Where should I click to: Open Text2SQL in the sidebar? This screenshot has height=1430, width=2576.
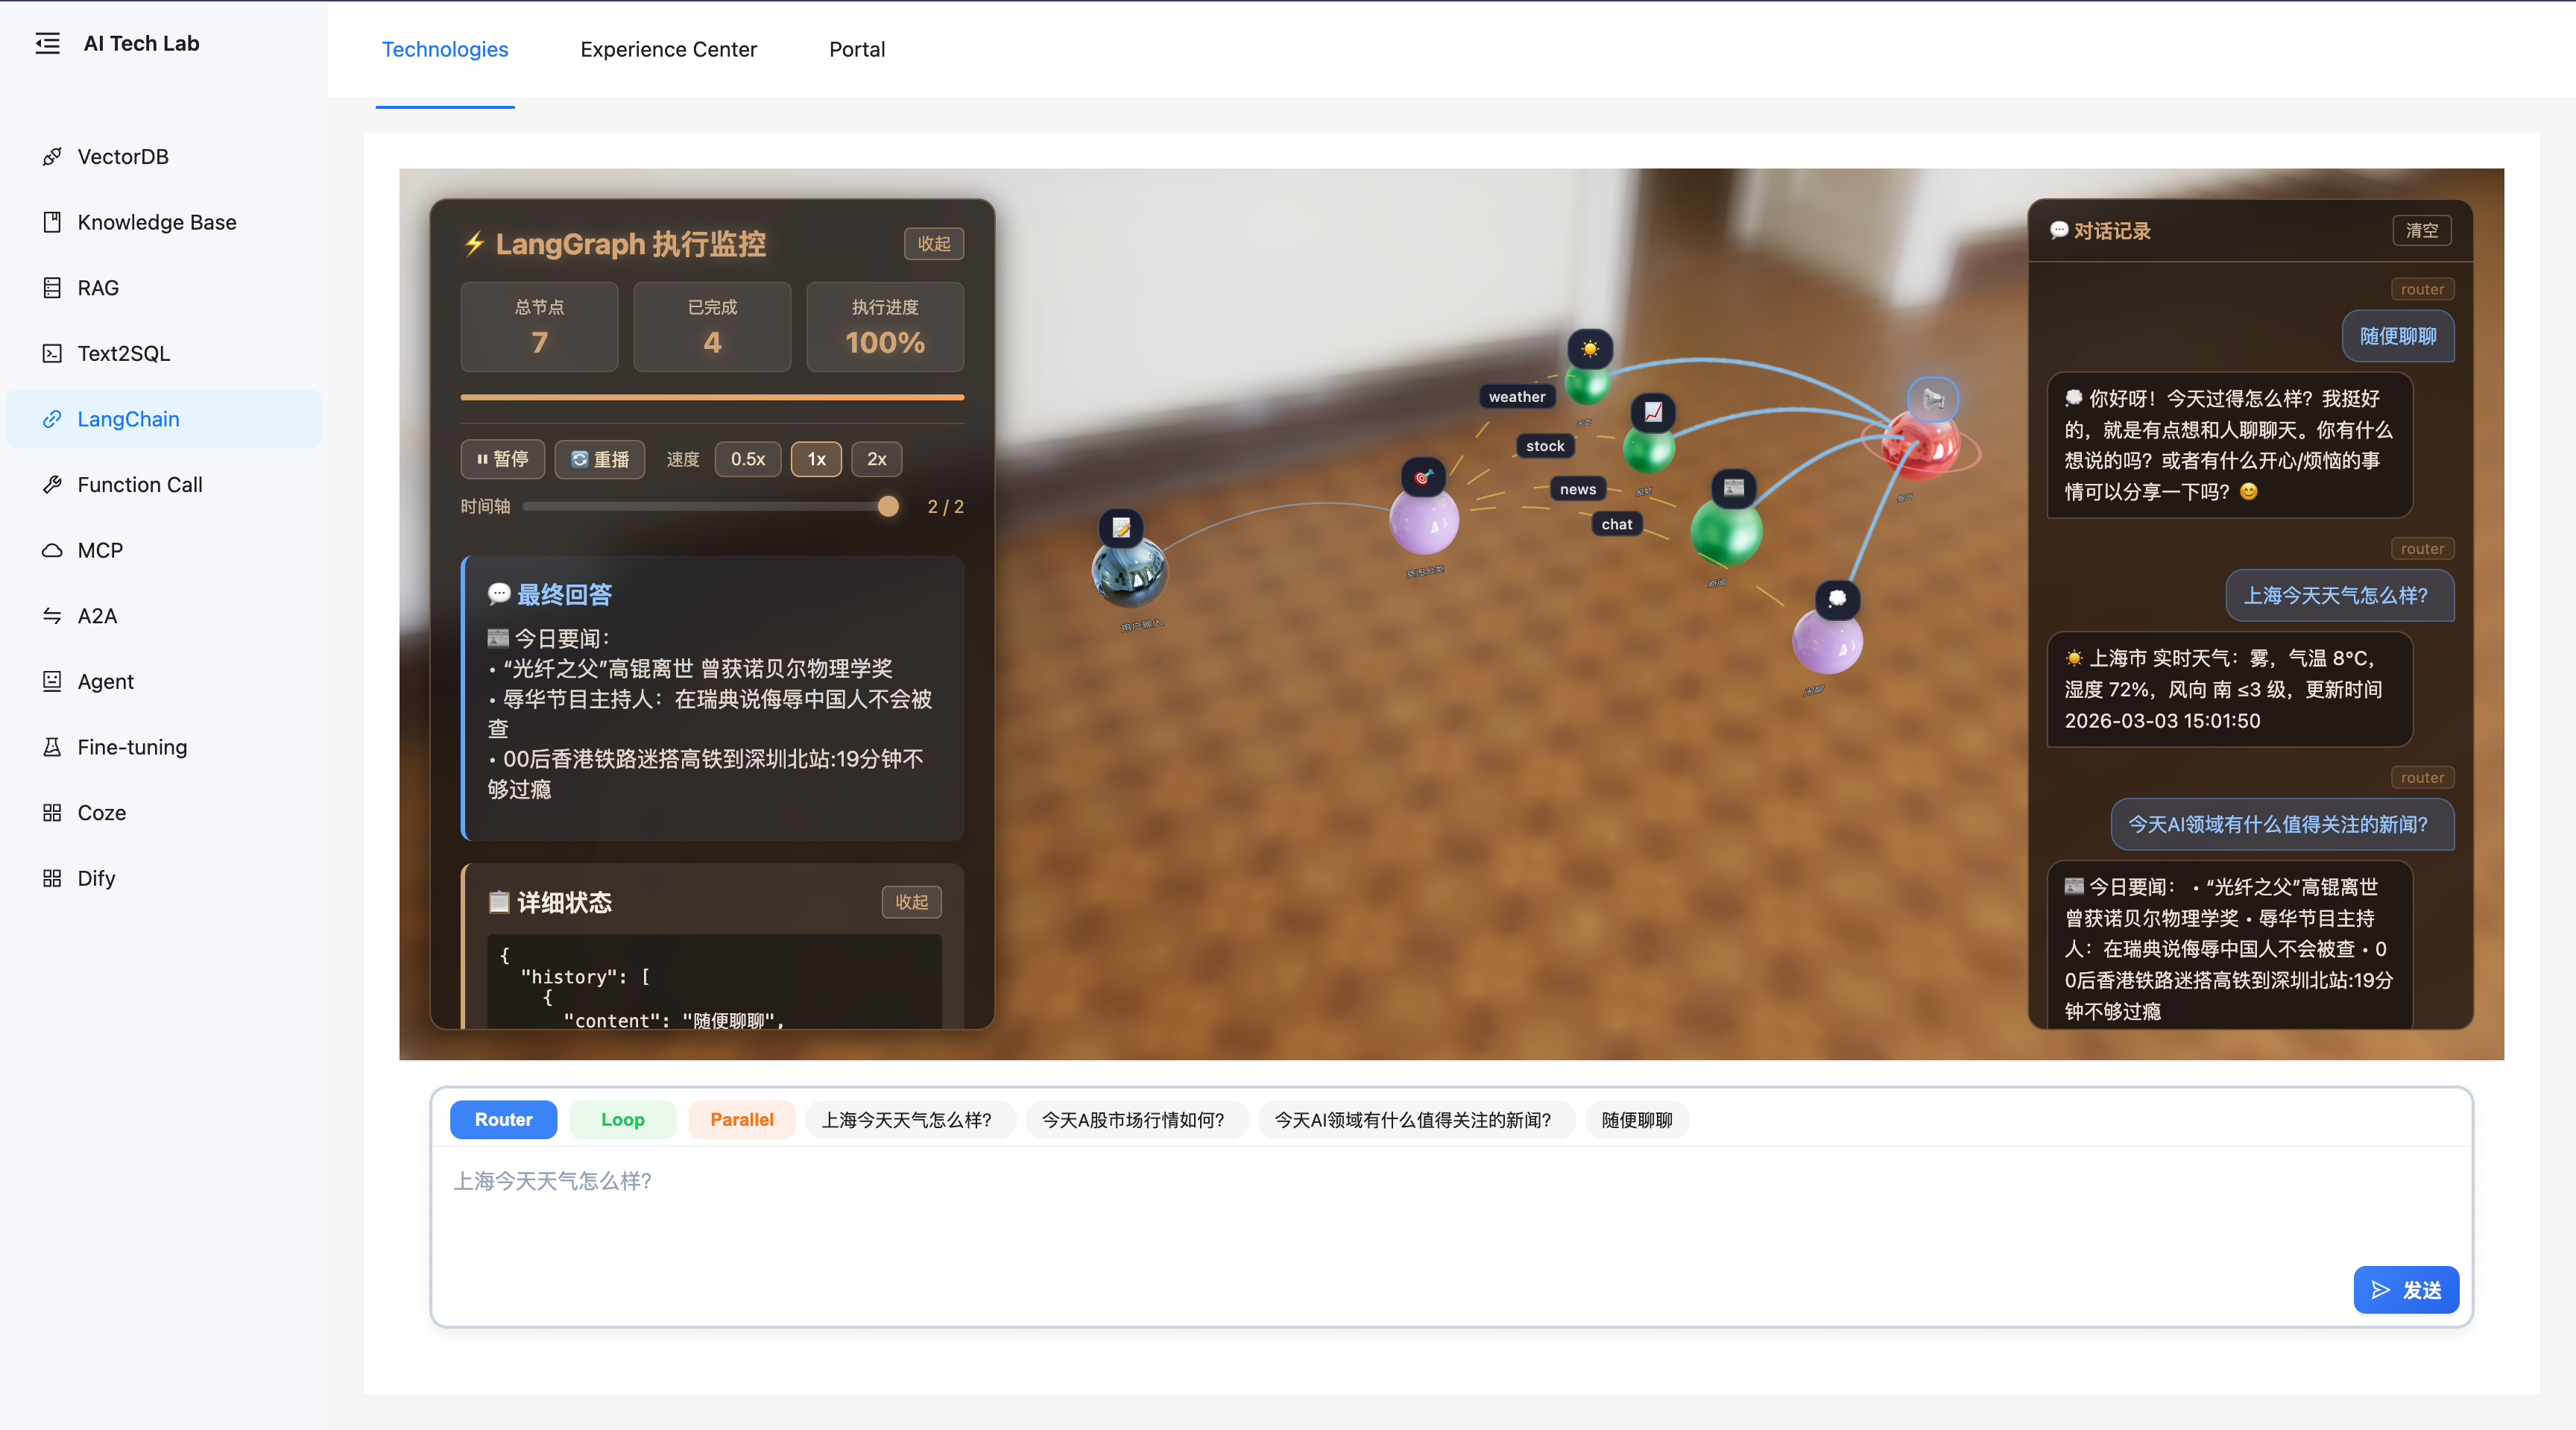point(164,353)
